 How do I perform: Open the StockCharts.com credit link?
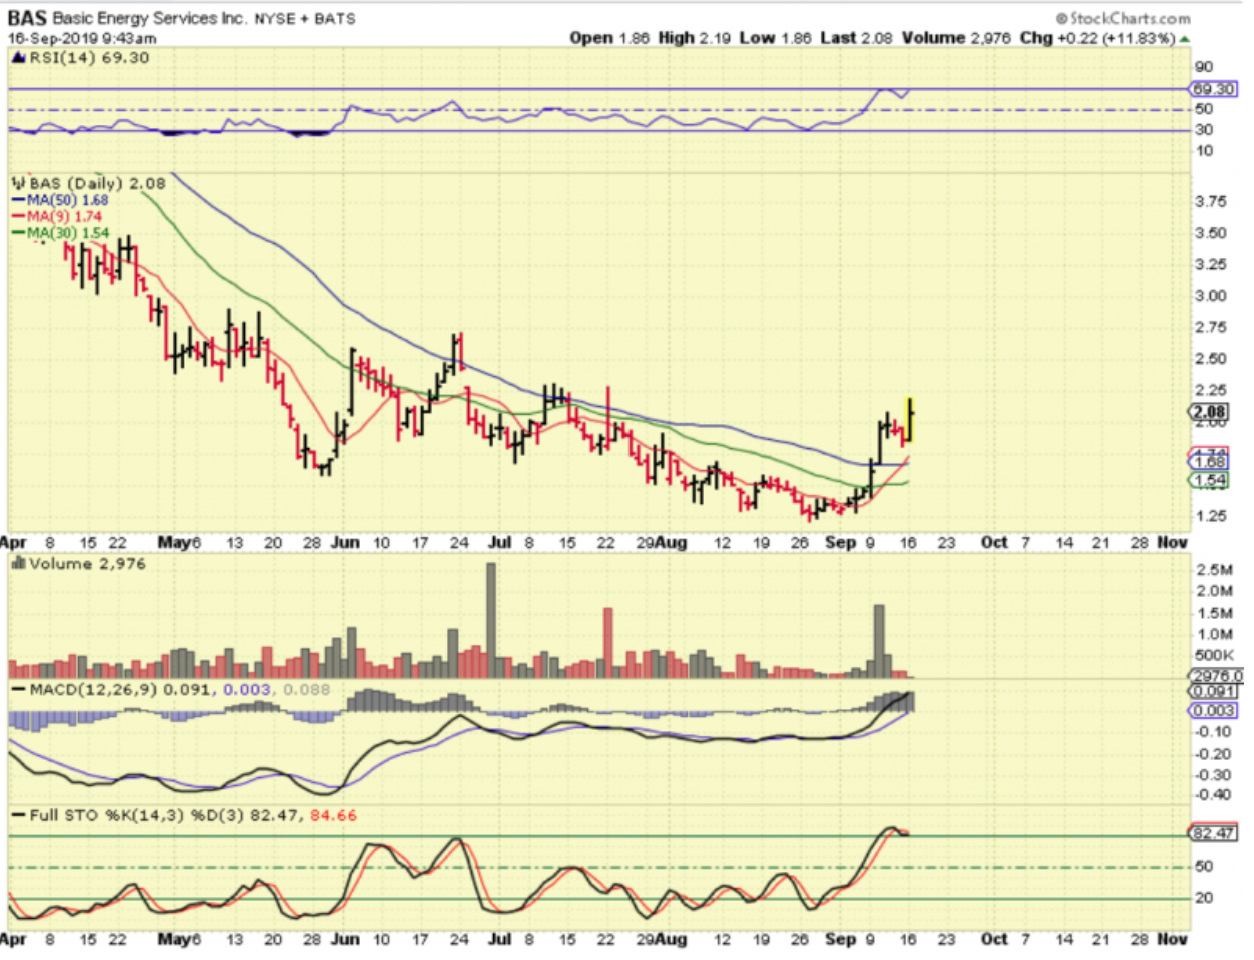[x=1124, y=18]
